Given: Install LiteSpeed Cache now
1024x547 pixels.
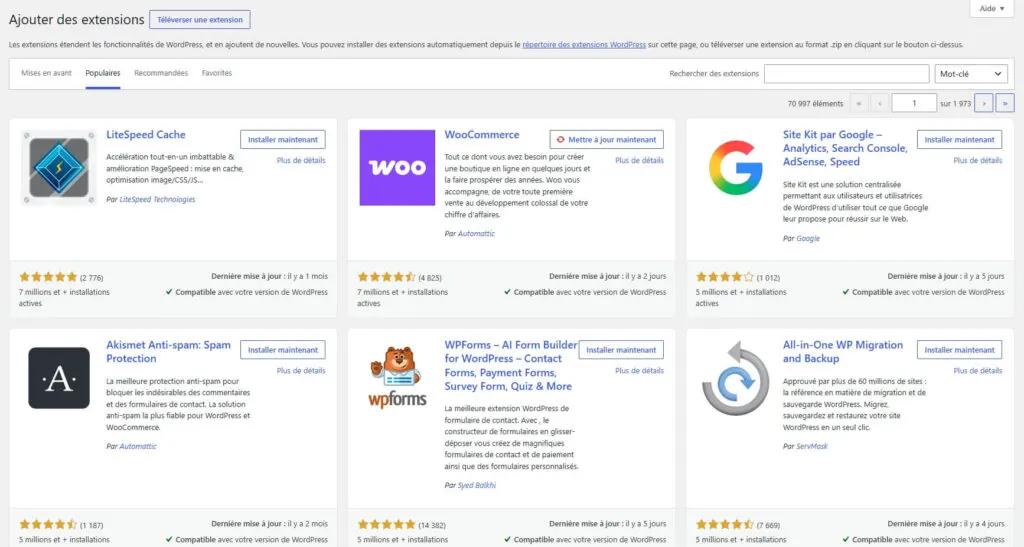Looking at the screenshot, I should 283,140.
